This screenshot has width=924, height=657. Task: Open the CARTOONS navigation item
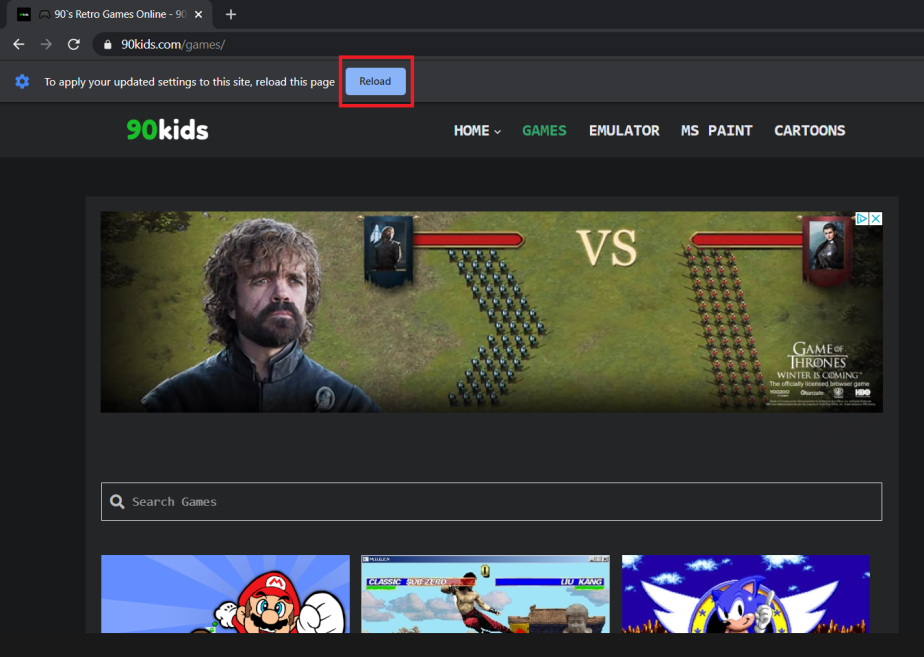point(810,130)
